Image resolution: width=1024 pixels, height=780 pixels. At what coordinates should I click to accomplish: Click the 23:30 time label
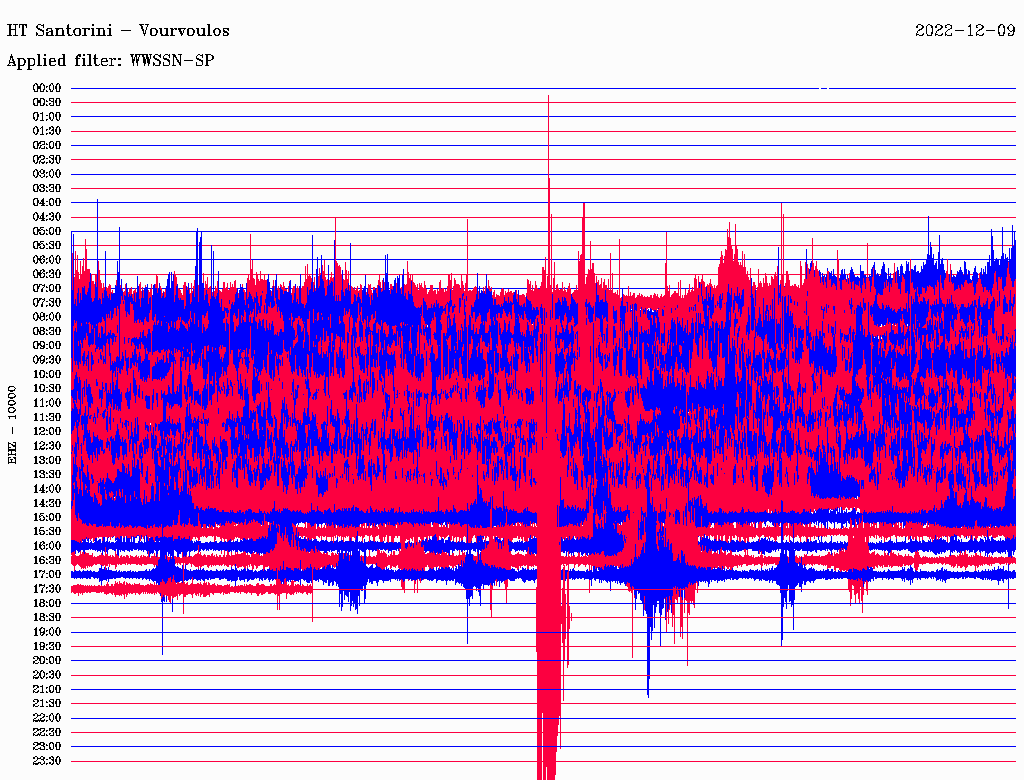click(47, 761)
